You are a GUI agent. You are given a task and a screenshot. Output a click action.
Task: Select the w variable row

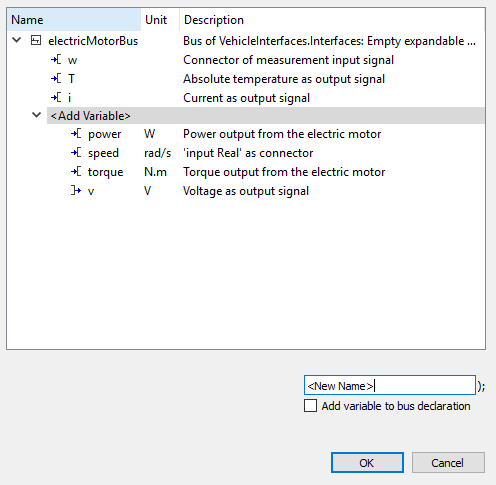click(246, 60)
